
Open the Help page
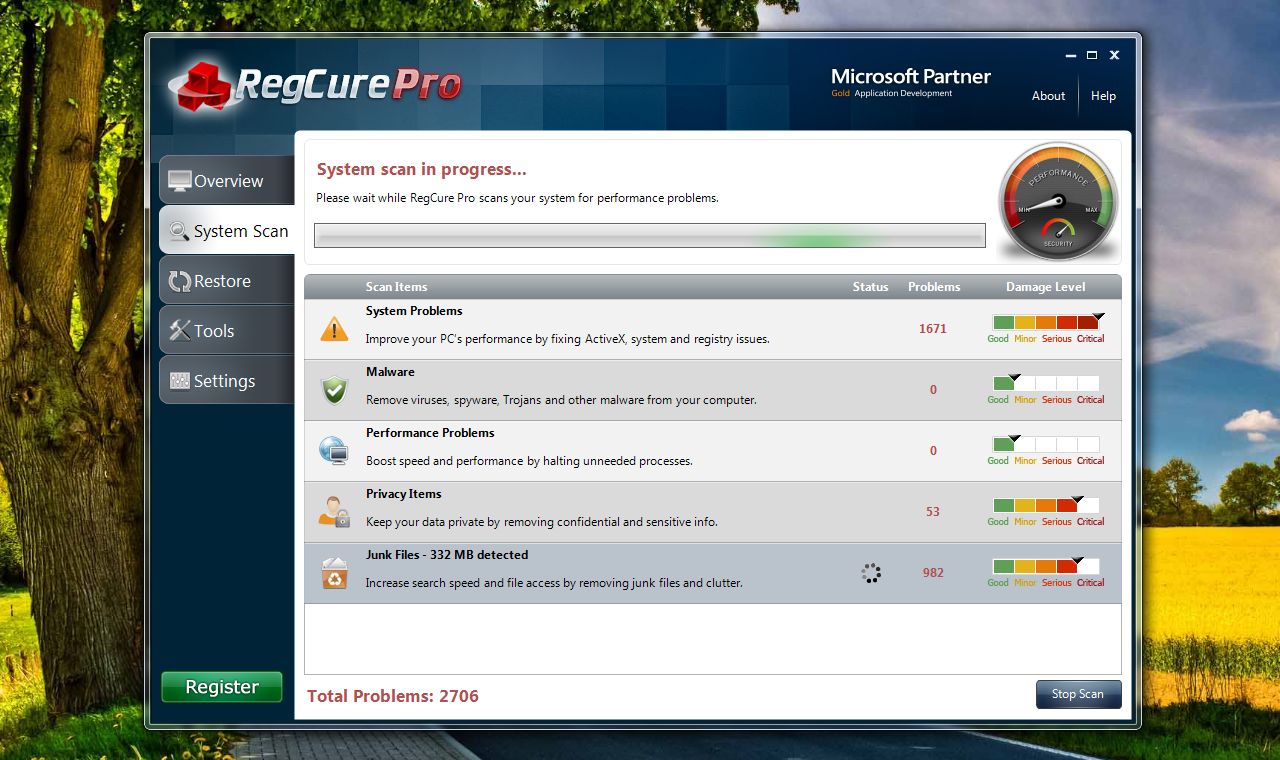pyautogui.click(x=1104, y=96)
